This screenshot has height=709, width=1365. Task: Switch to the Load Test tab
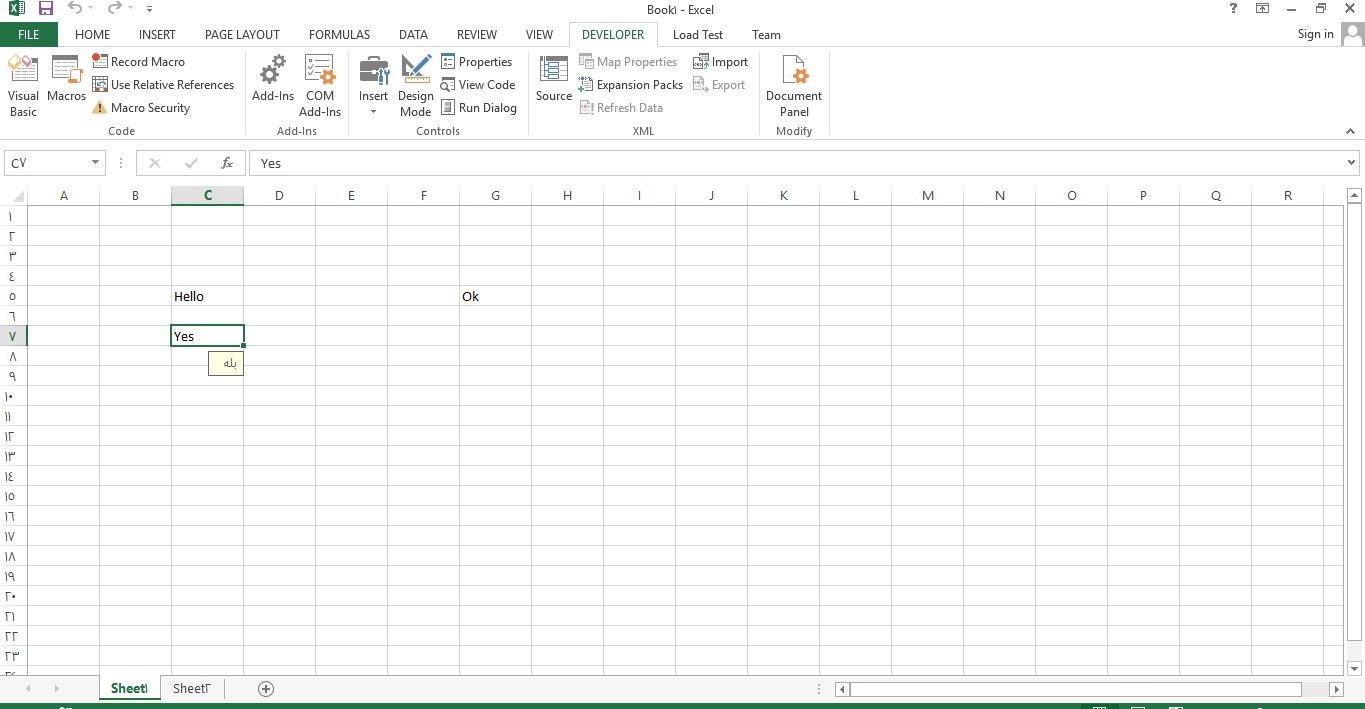(x=698, y=34)
